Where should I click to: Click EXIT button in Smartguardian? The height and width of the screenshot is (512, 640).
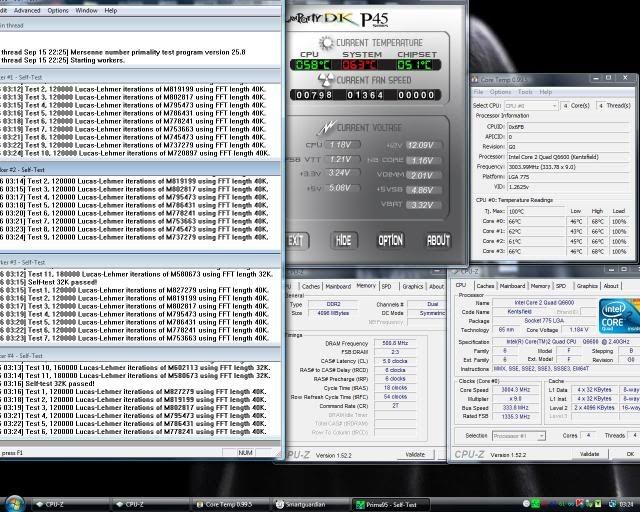[x=296, y=240]
